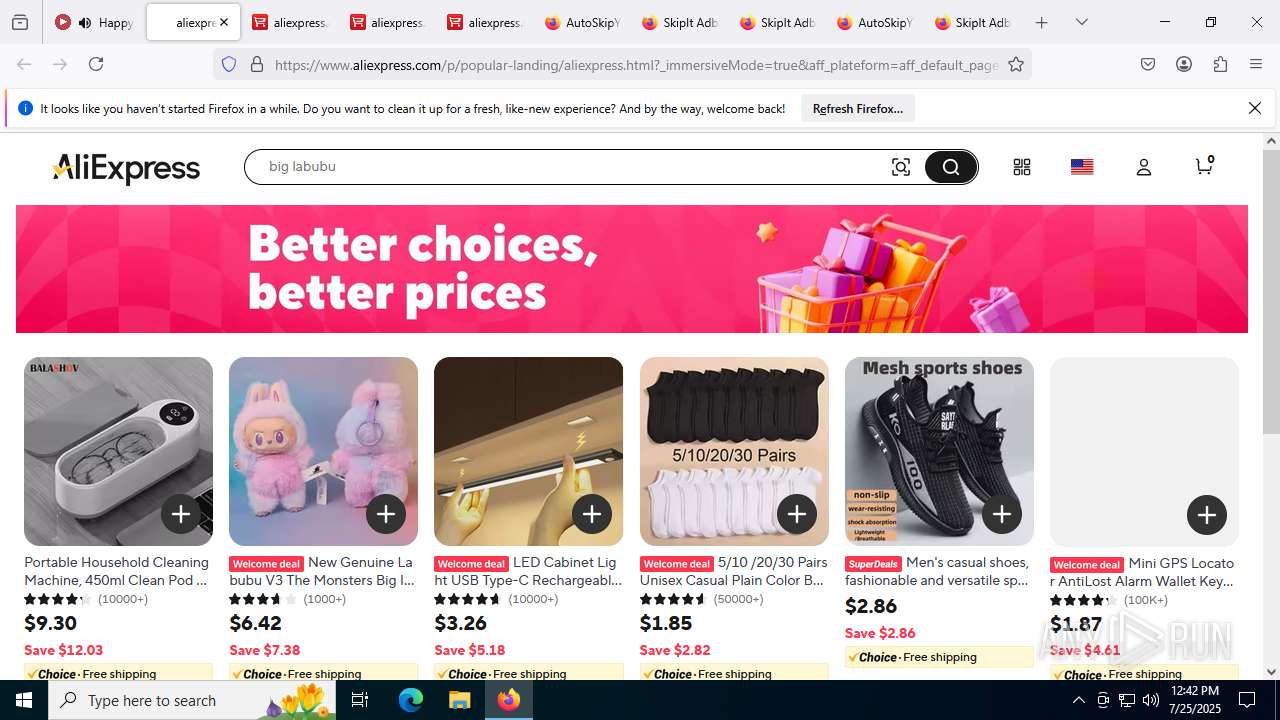Mute the playing Happy tab audio
Screen dimensions: 1280x720
pyautogui.click(x=85, y=22)
